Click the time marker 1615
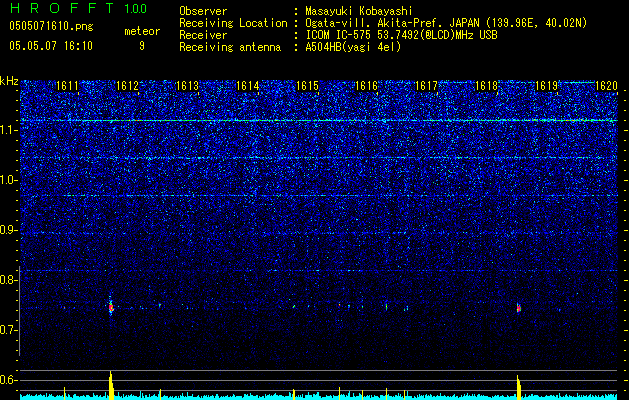 pyautogui.click(x=307, y=86)
